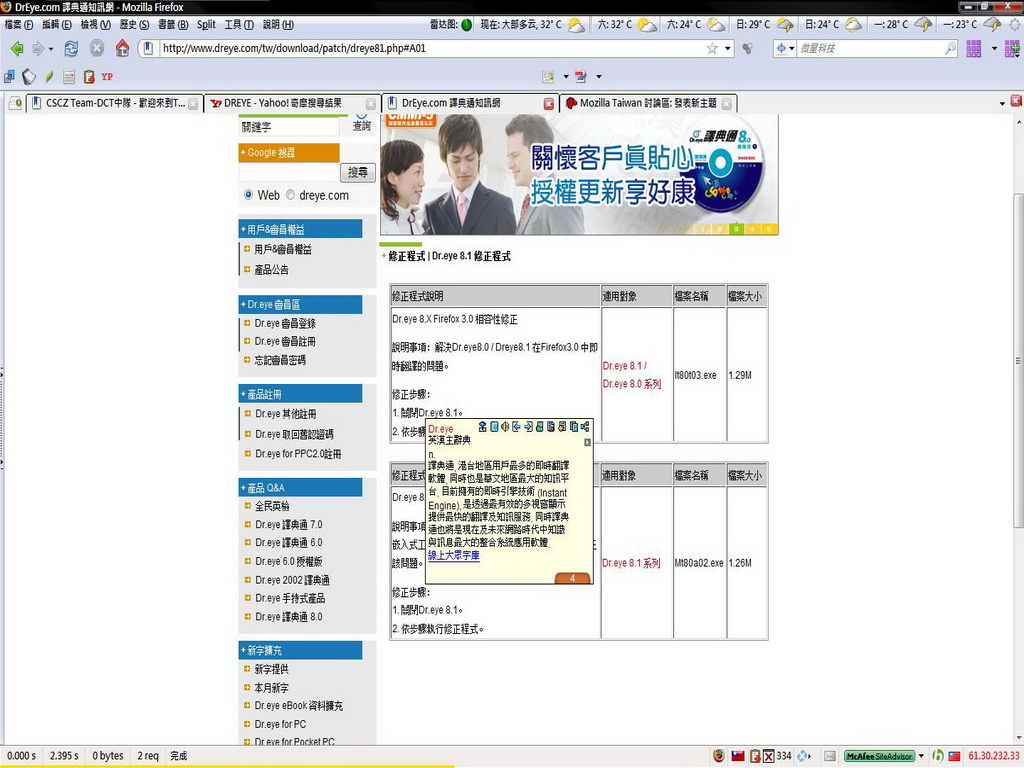Open the McAfee SiteAdvisor dropdown arrow
This screenshot has width=1024, height=768.
pyautogui.click(x=921, y=756)
